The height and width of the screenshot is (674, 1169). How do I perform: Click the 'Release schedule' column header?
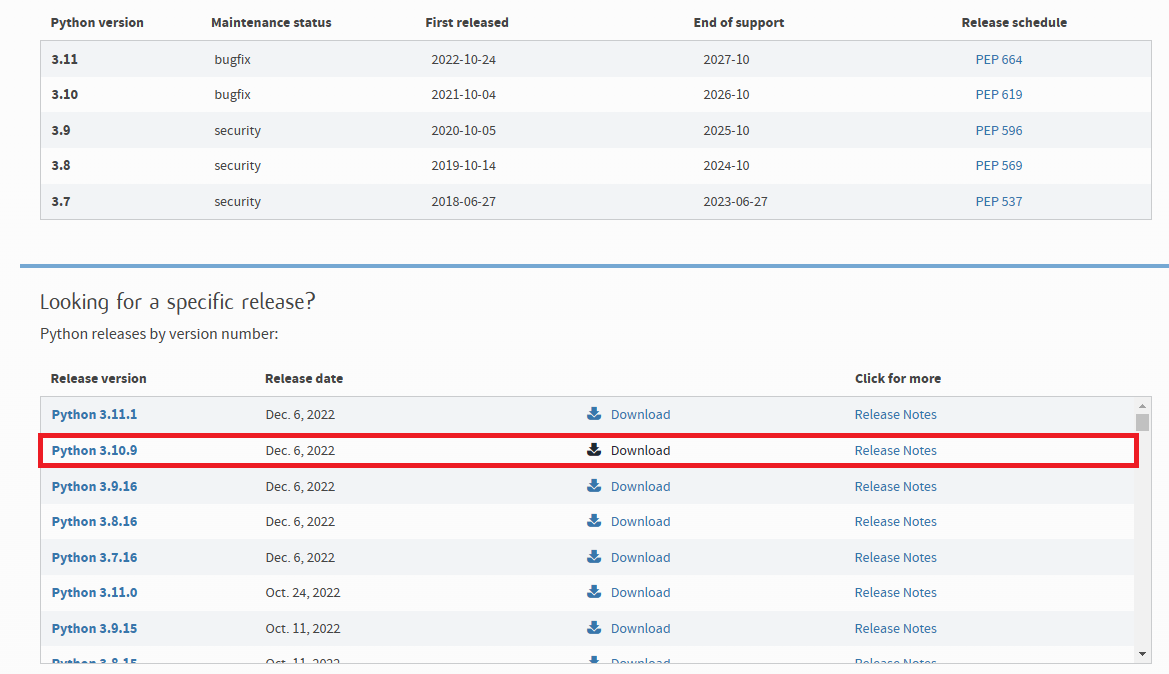point(1014,22)
